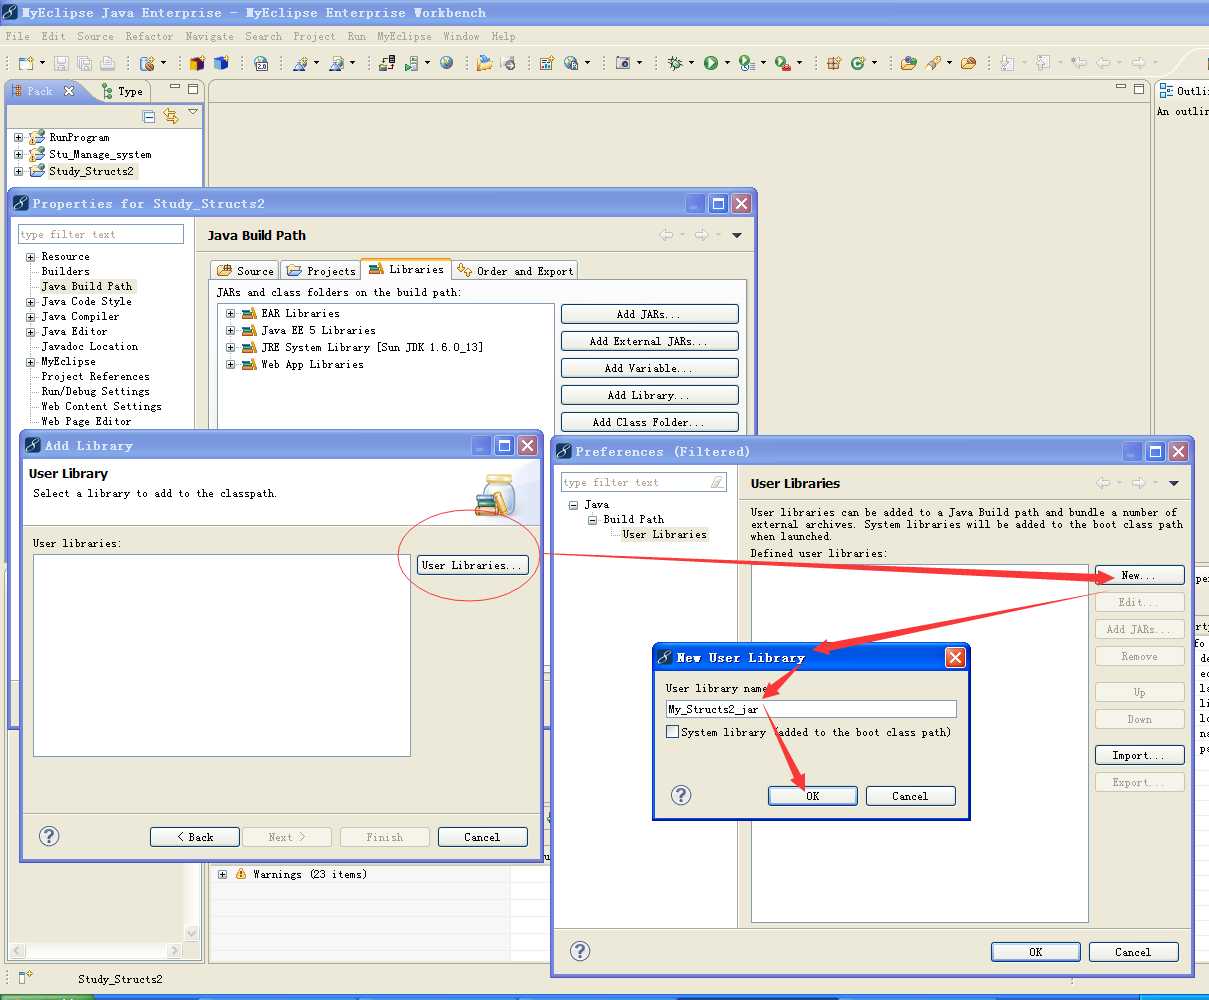Click the User Libraries... button
Screen dimensions: 1209x1000
tap(472, 565)
